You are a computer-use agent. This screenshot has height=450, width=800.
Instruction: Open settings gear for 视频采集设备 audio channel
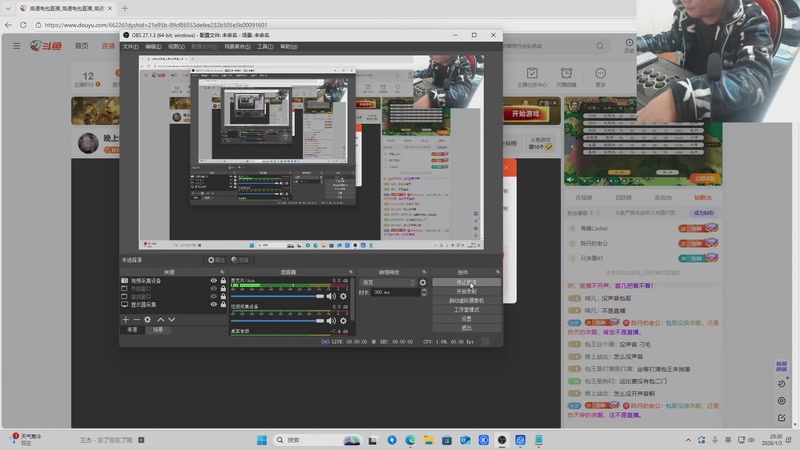[x=343, y=321]
